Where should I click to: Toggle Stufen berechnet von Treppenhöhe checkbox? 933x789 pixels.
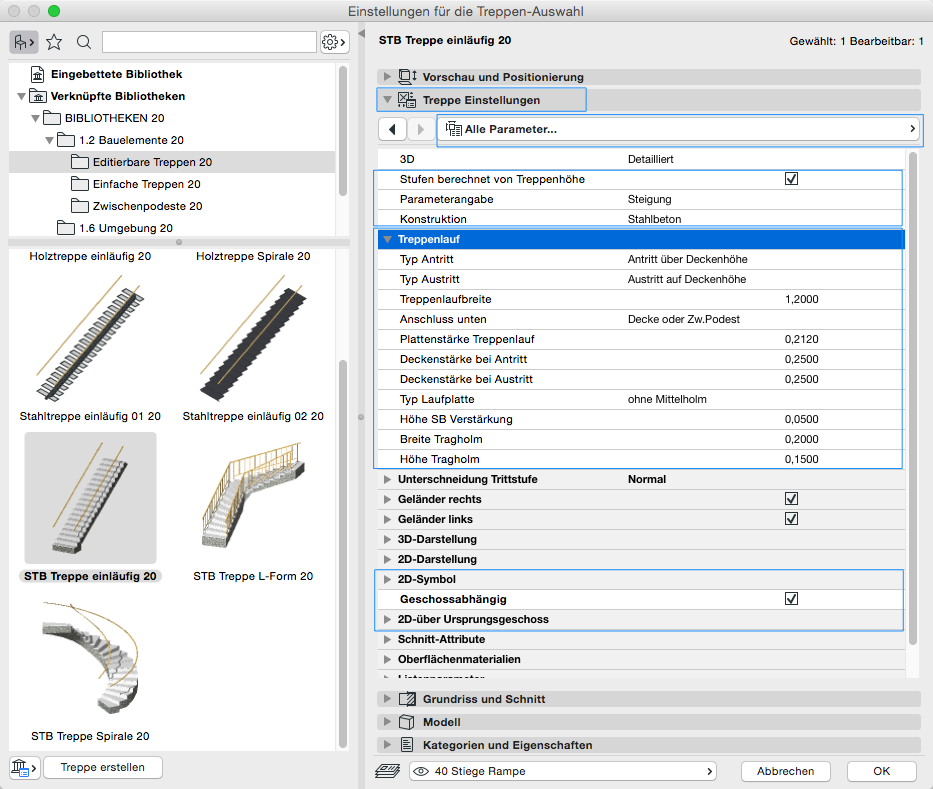[791, 179]
